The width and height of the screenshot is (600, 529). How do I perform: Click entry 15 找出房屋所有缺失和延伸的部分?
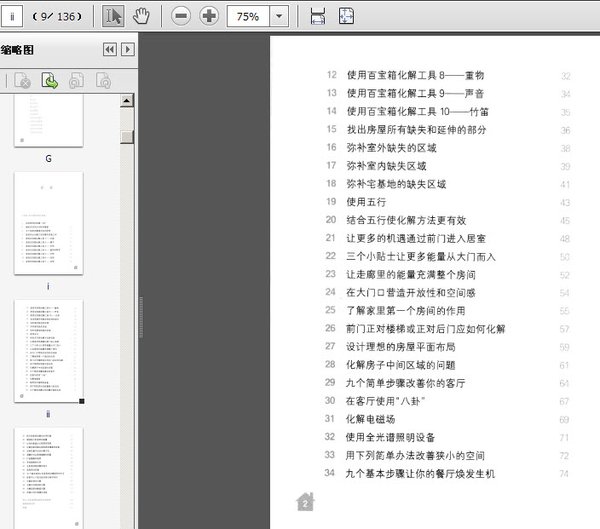pyautogui.click(x=448, y=130)
